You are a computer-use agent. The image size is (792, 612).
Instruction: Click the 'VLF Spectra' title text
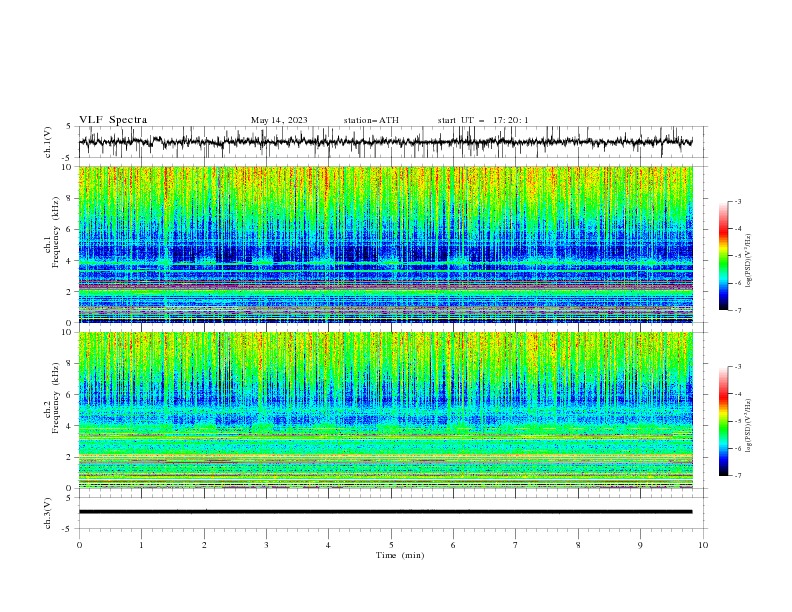click(x=113, y=120)
